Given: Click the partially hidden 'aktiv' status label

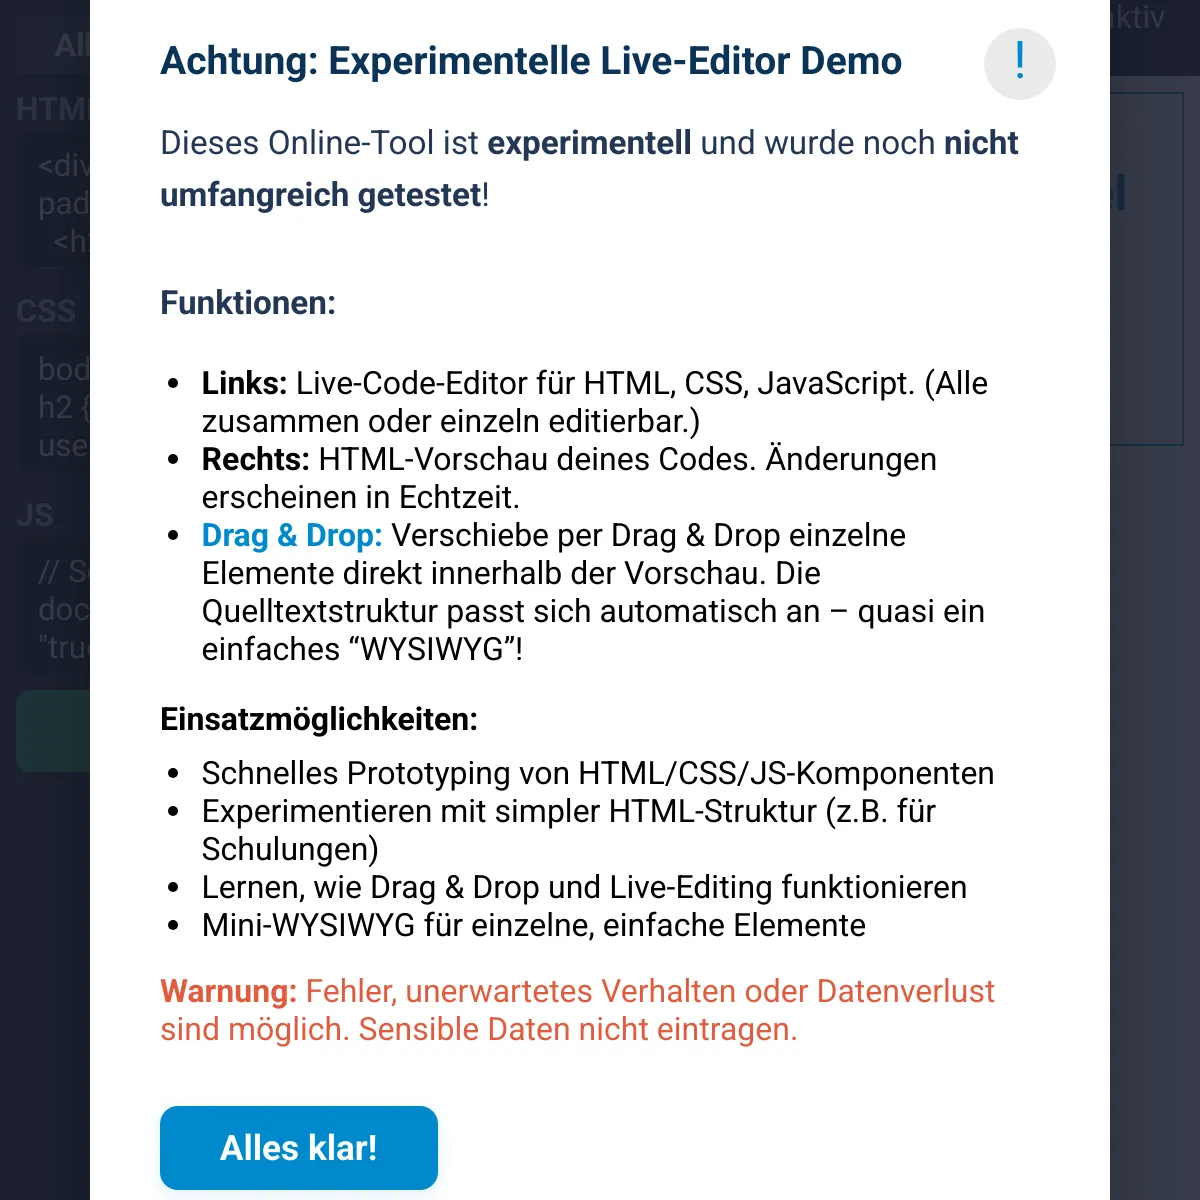Looking at the screenshot, I should click(x=1138, y=17).
